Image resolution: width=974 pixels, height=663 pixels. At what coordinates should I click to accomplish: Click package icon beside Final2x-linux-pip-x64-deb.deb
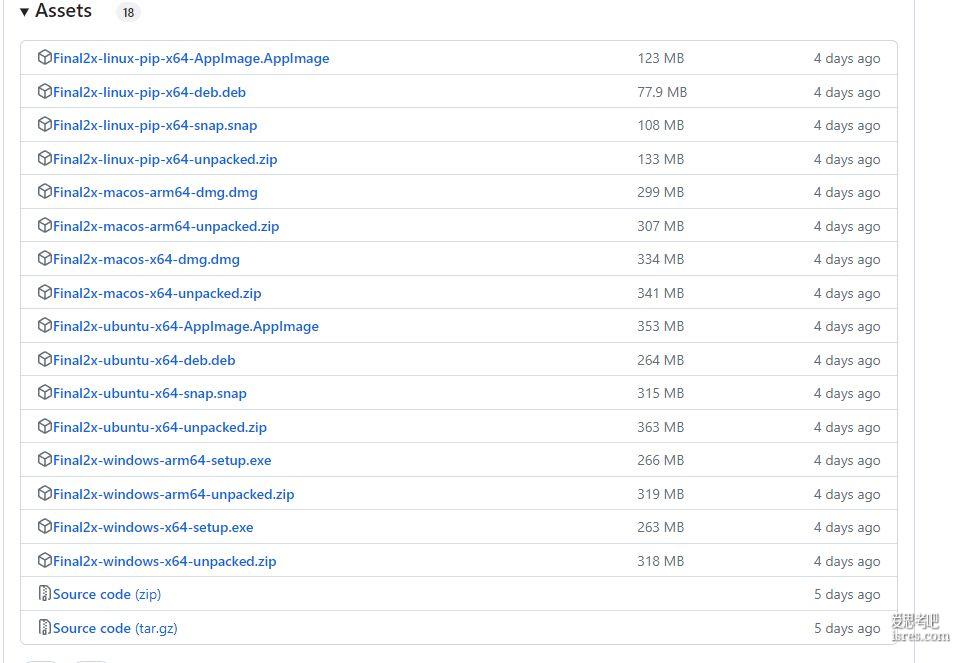pyautogui.click(x=45, y=91)
